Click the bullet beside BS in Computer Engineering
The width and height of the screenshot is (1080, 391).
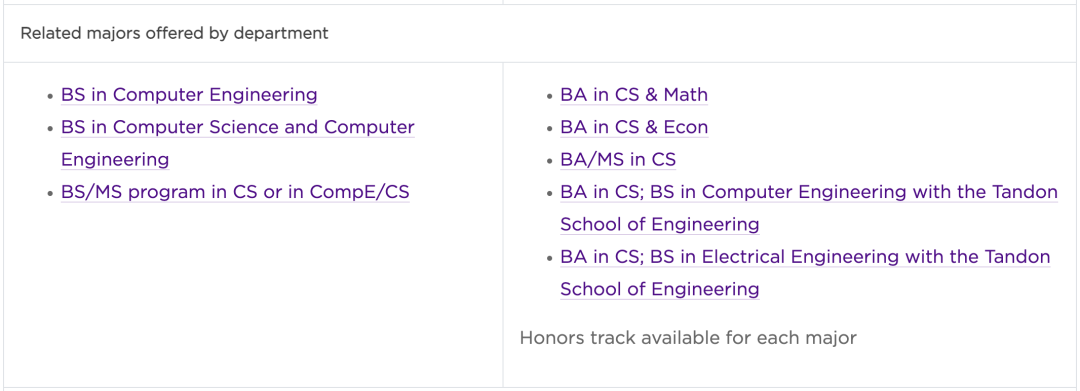(x=50, y=96)
